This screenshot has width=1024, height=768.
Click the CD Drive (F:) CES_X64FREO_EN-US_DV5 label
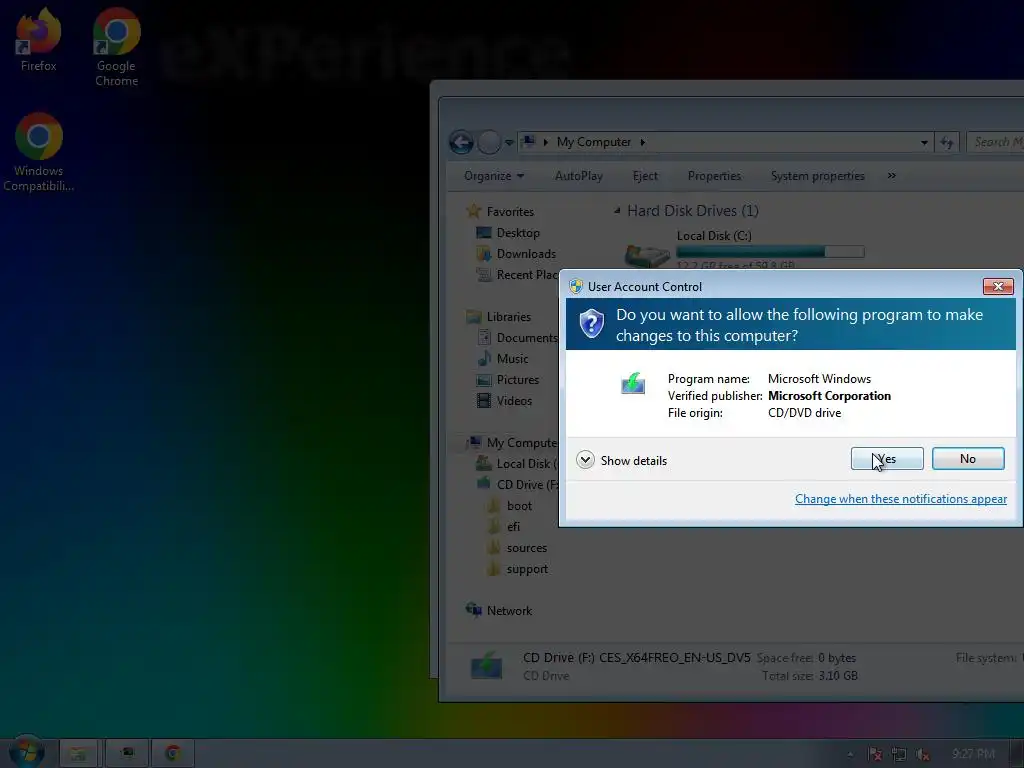(637, 658)
